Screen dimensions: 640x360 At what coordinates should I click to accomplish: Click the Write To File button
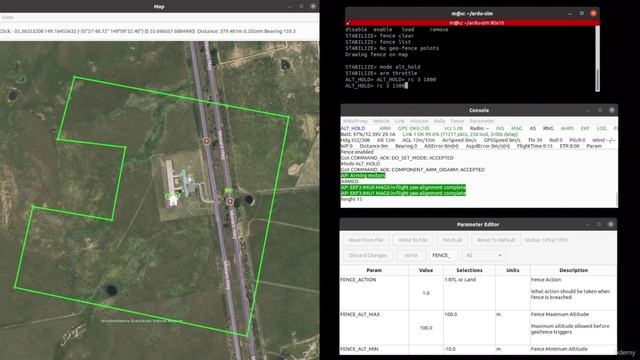click(412, 240)
